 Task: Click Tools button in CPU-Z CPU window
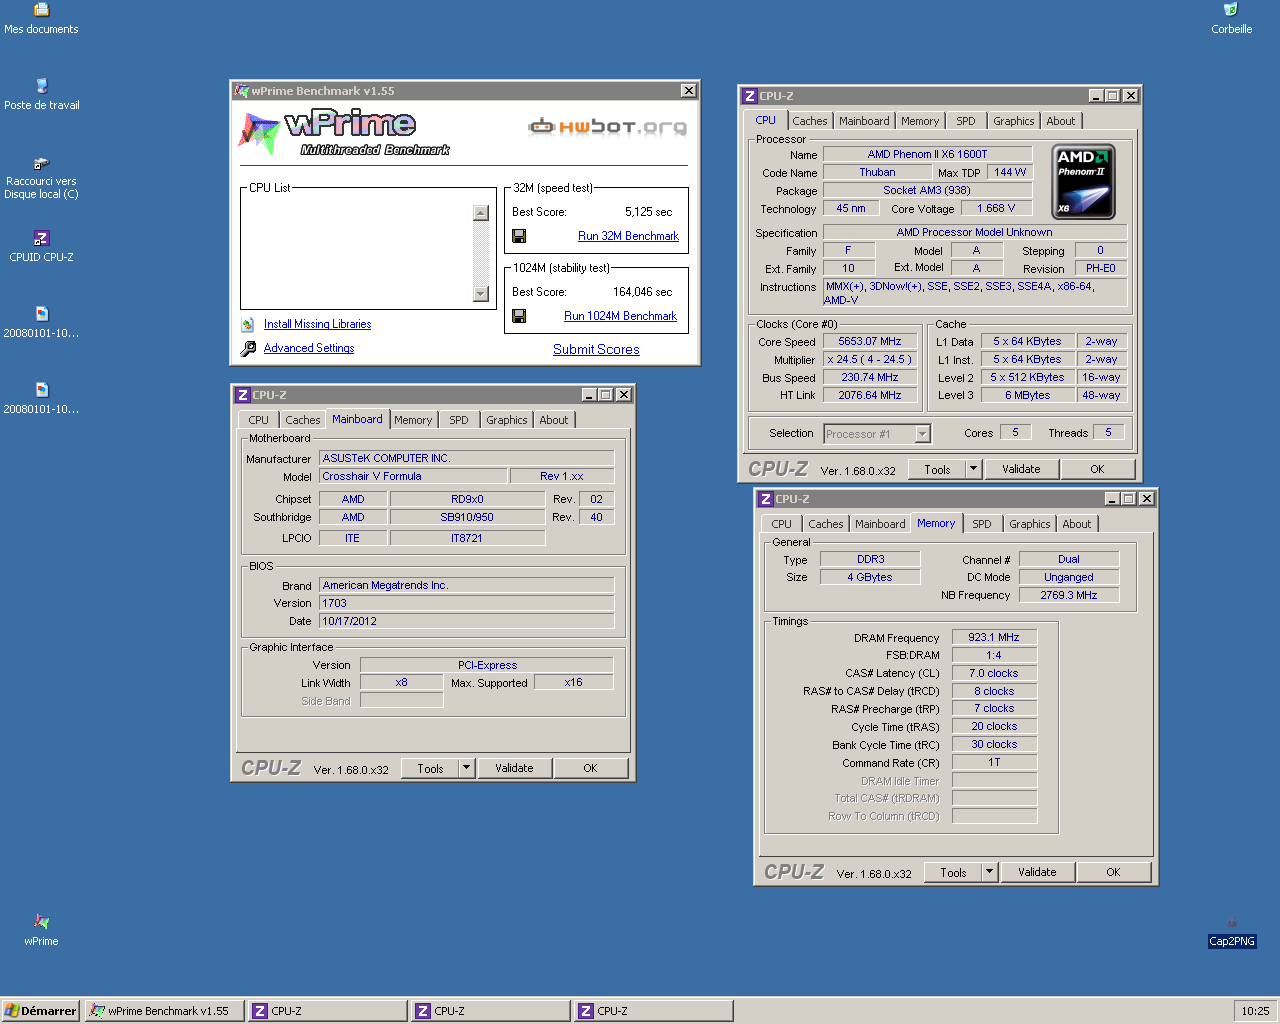[x=937, y=469]
